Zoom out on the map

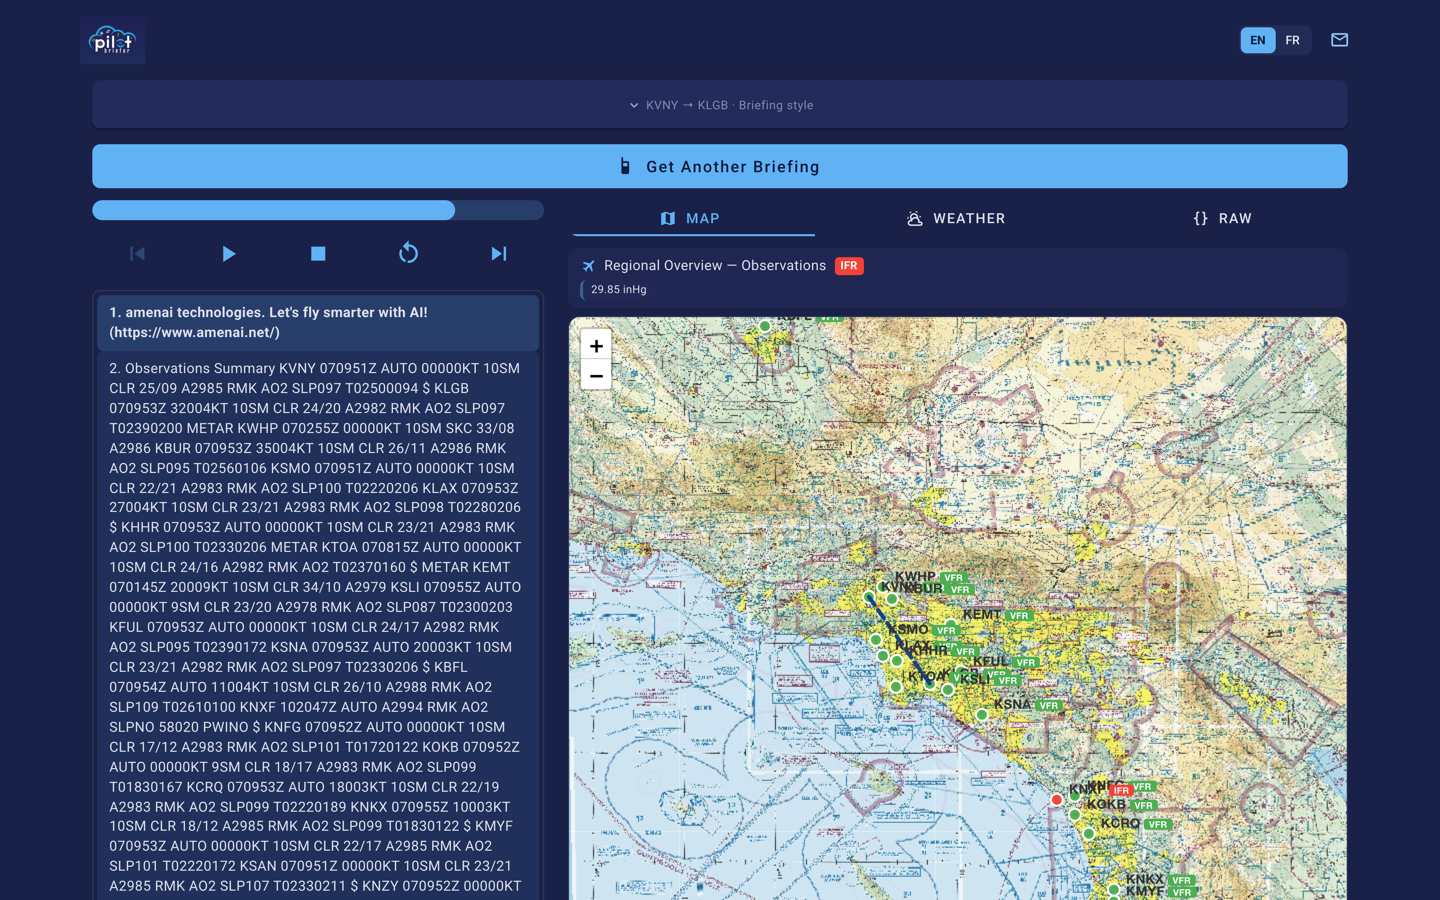(596, 376)
